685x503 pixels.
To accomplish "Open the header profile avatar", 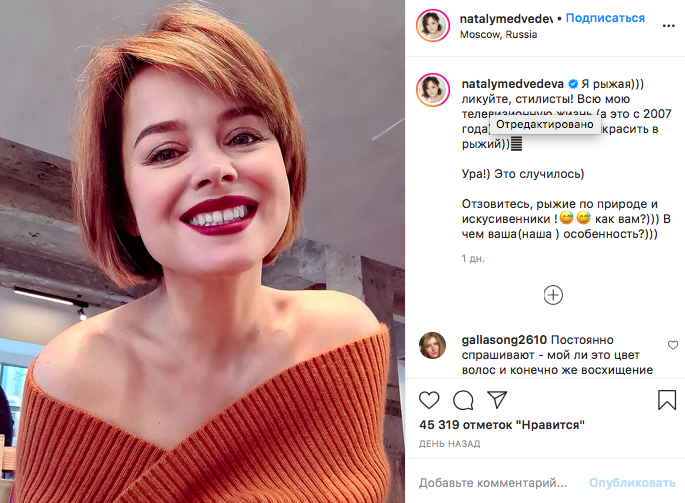I will (433, 27).
